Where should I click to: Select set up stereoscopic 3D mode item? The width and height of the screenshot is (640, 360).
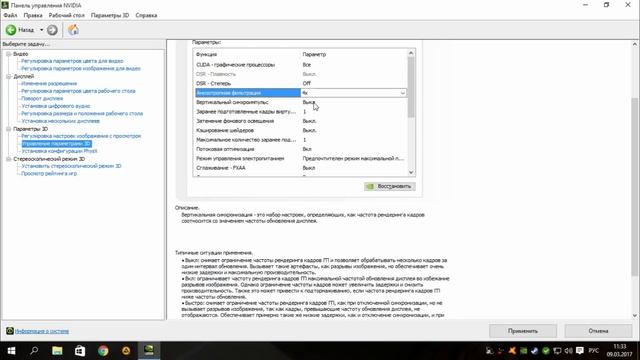(71, 166)
